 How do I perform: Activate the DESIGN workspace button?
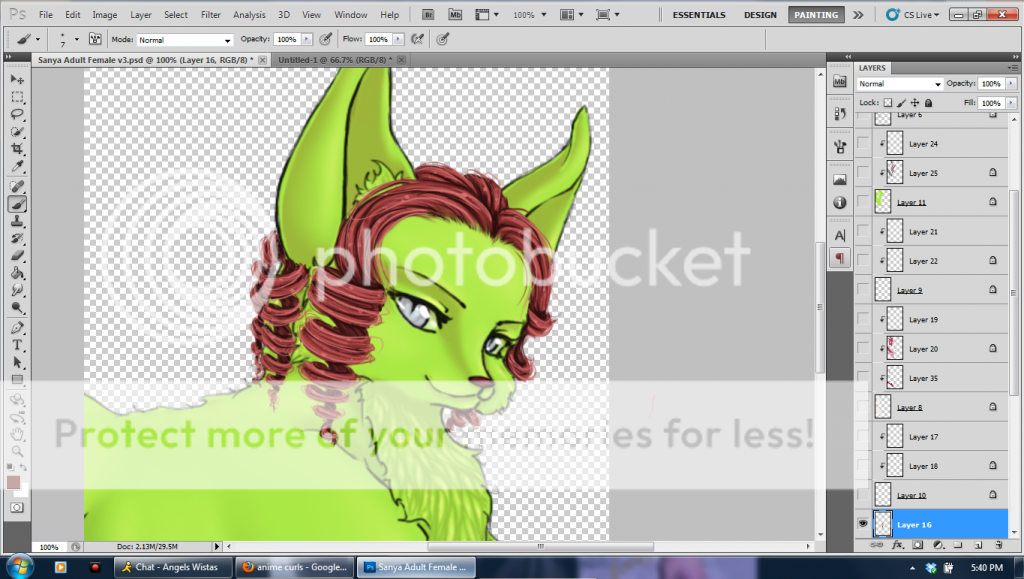(x=760, y=15)
